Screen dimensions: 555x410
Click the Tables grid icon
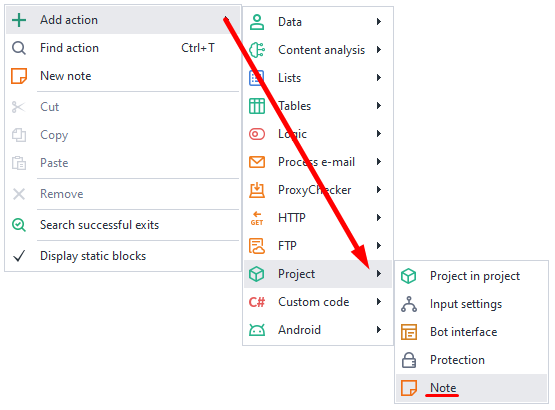coord(257,106)
